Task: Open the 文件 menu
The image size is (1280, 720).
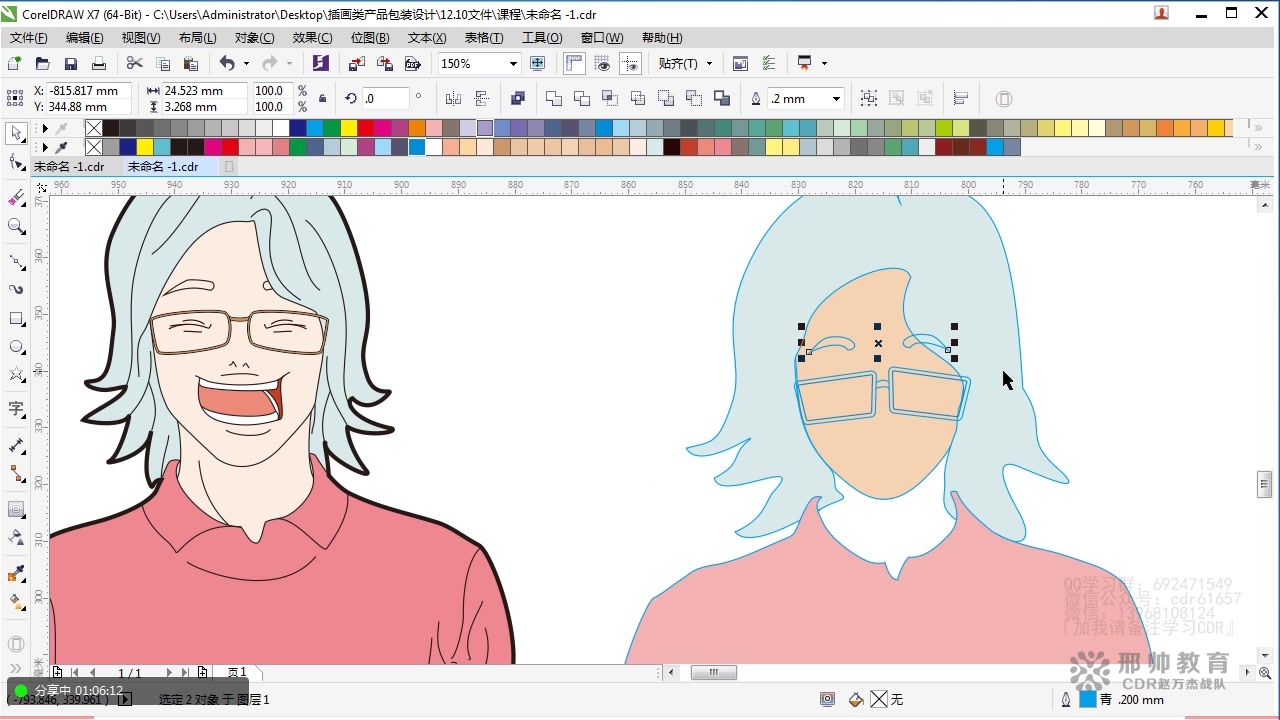Action: click(28, 37)
